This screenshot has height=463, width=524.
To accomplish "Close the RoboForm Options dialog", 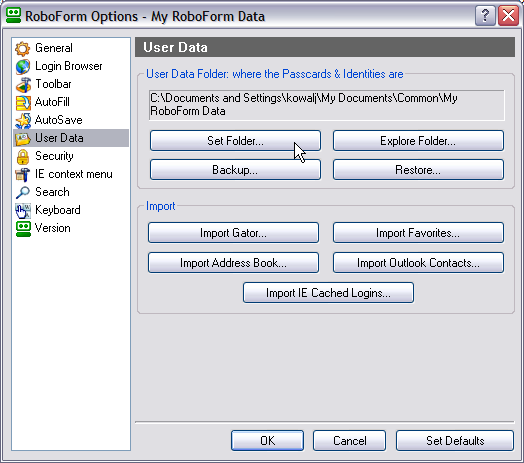I will tap(508, 15).
